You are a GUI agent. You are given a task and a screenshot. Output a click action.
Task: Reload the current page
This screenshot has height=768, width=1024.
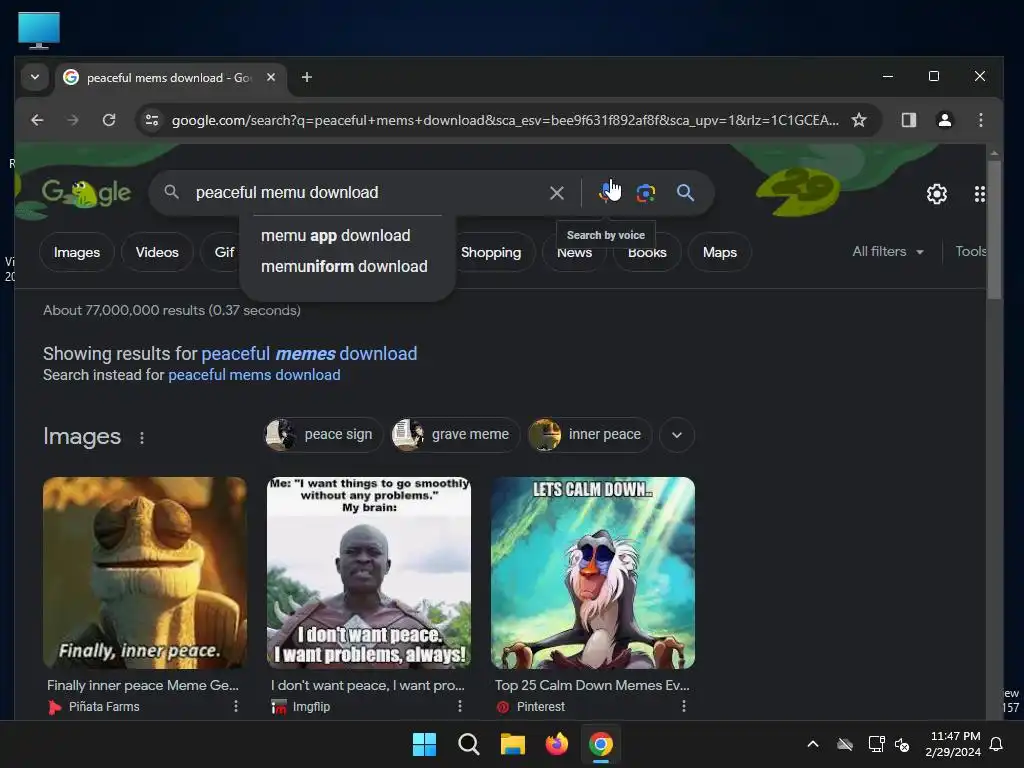(x=109, y=120)
